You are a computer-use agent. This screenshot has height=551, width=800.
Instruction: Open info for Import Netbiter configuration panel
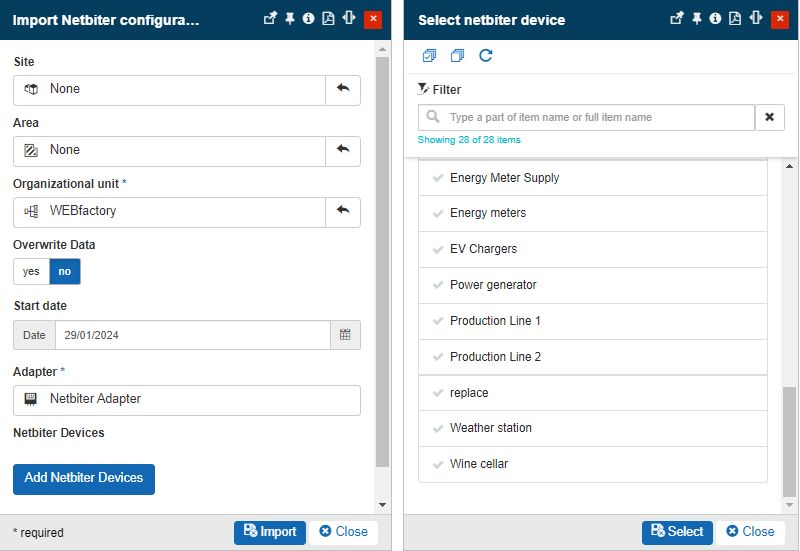(x=308, y=19)
